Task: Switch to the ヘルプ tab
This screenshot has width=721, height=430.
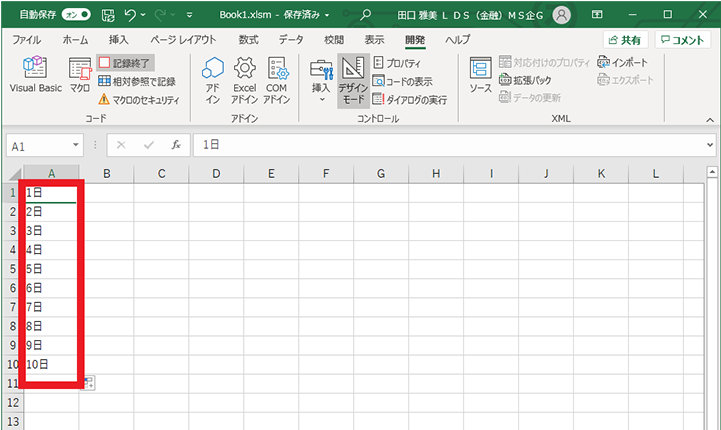Action: click(x=458, y=40)
